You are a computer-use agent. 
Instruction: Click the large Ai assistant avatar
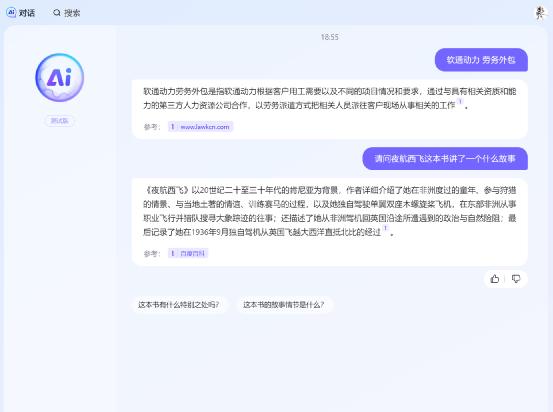point(60,78)
